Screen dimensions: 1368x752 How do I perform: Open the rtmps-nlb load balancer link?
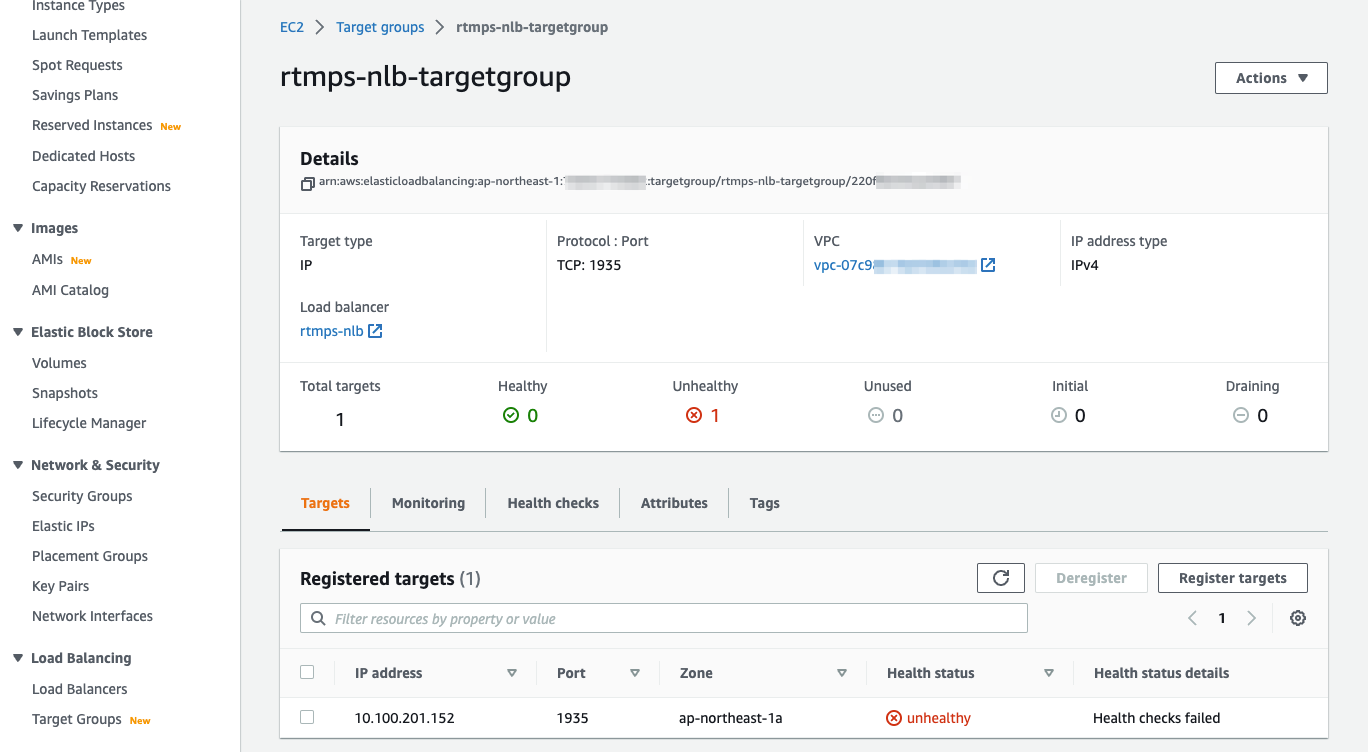coord(331,331)
